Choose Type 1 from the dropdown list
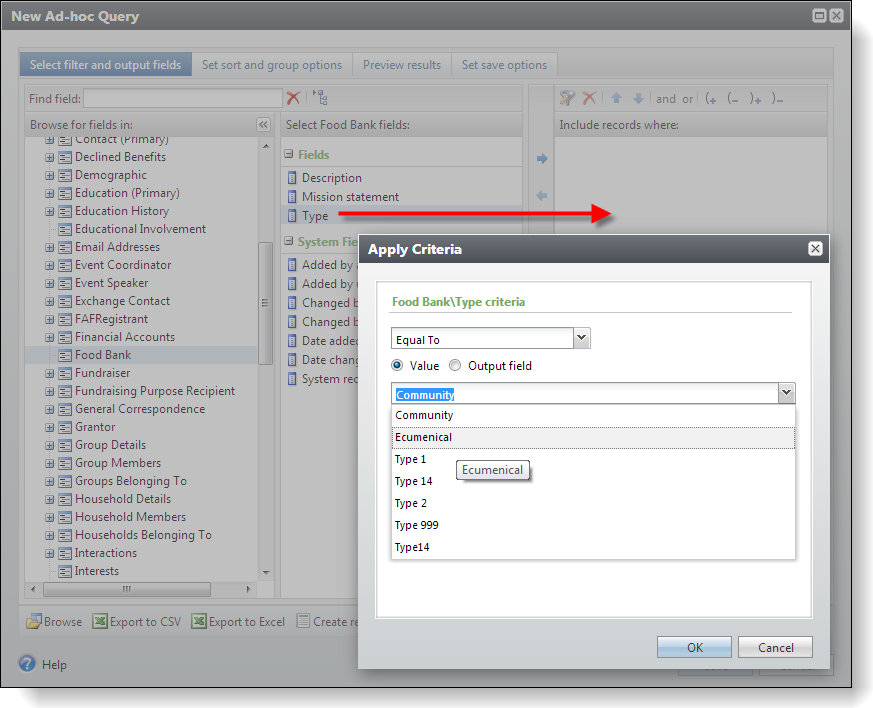 594,459
